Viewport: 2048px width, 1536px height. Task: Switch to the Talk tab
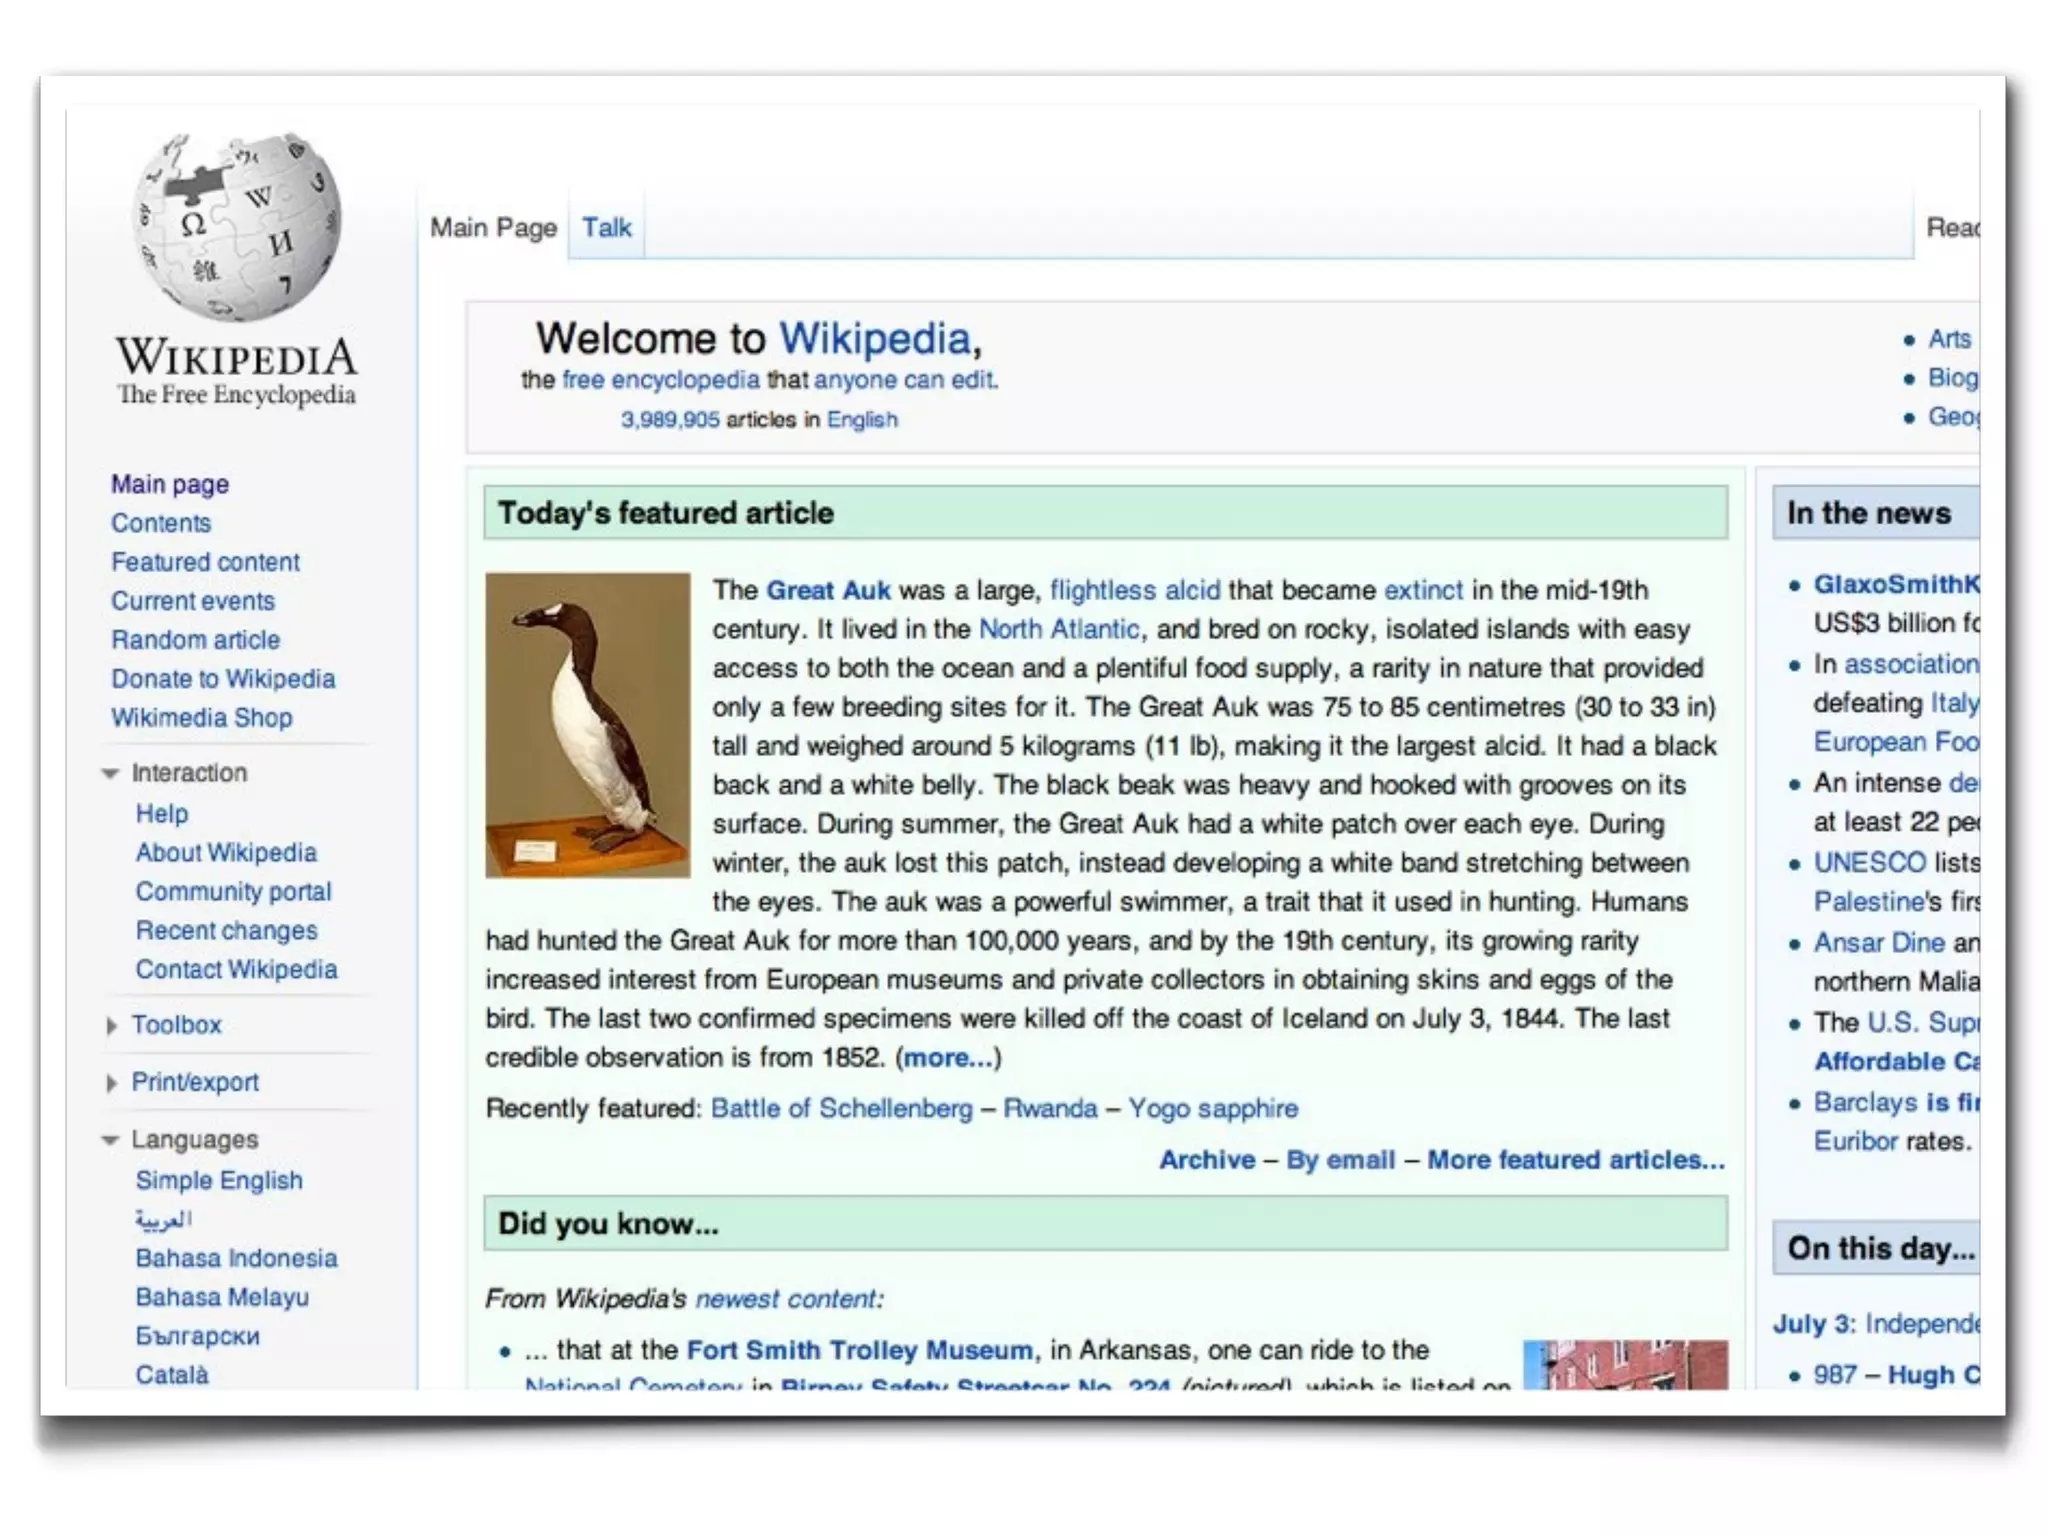coord(606,228)
